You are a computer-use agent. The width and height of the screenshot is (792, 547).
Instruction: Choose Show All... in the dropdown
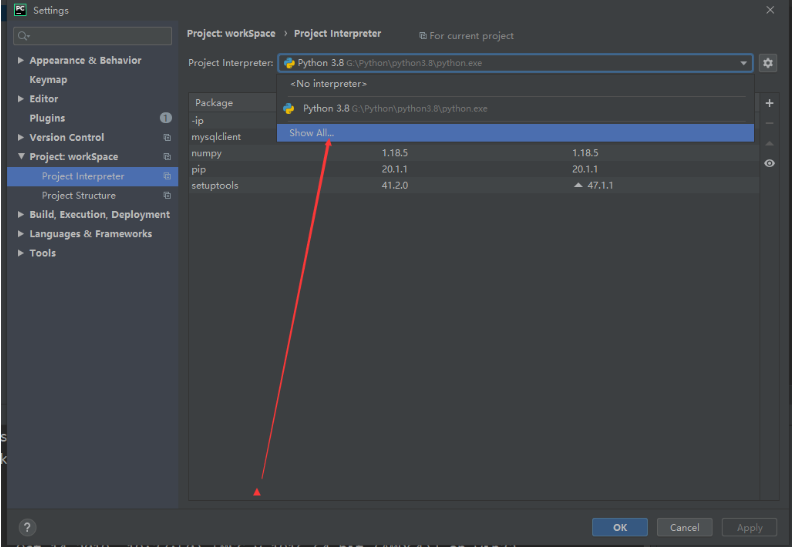515,133
